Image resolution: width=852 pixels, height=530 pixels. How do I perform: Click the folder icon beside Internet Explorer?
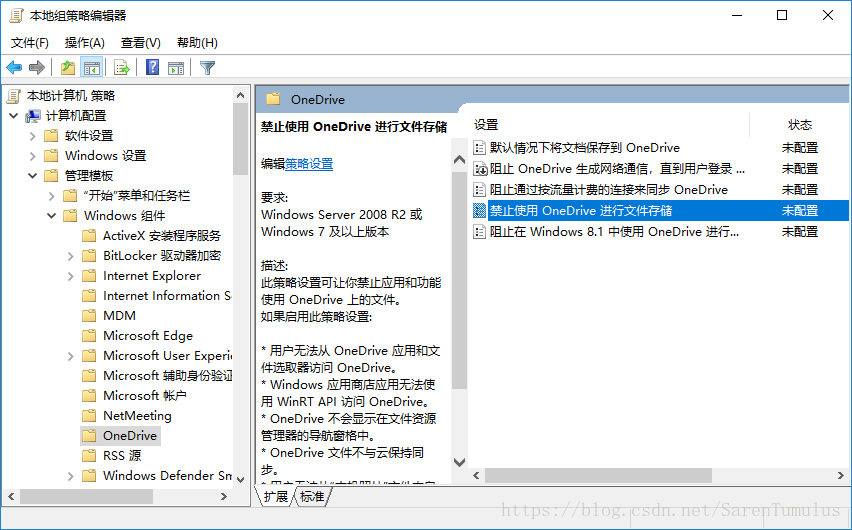[x=89, y=276]
